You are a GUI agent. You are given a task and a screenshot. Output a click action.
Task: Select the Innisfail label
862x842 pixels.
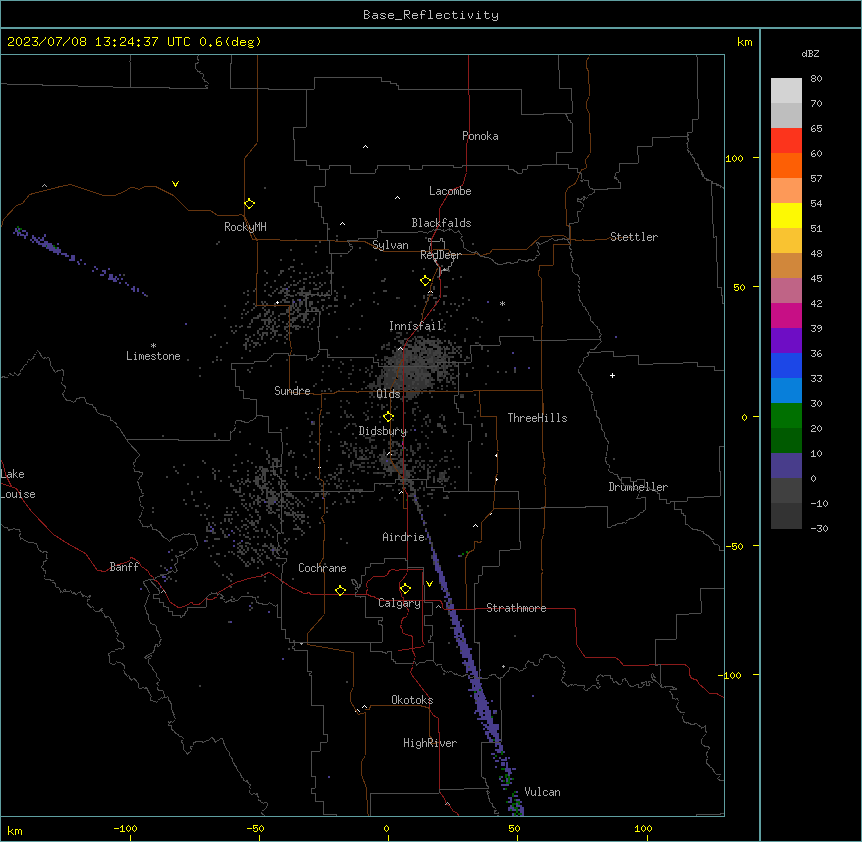coord(416,326)
